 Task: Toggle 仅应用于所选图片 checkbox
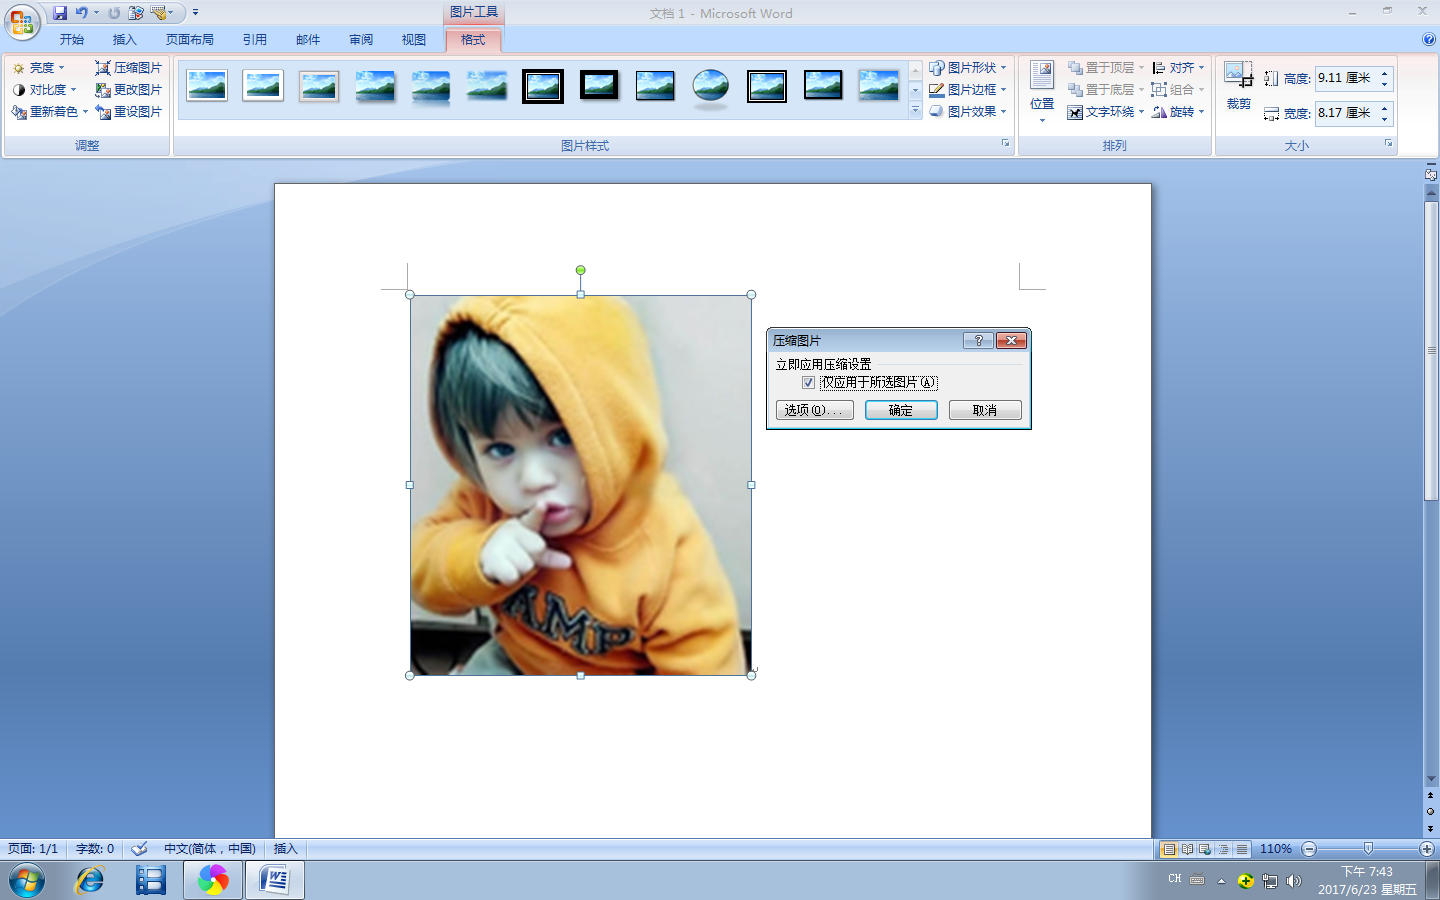click(x=808, y=383)
